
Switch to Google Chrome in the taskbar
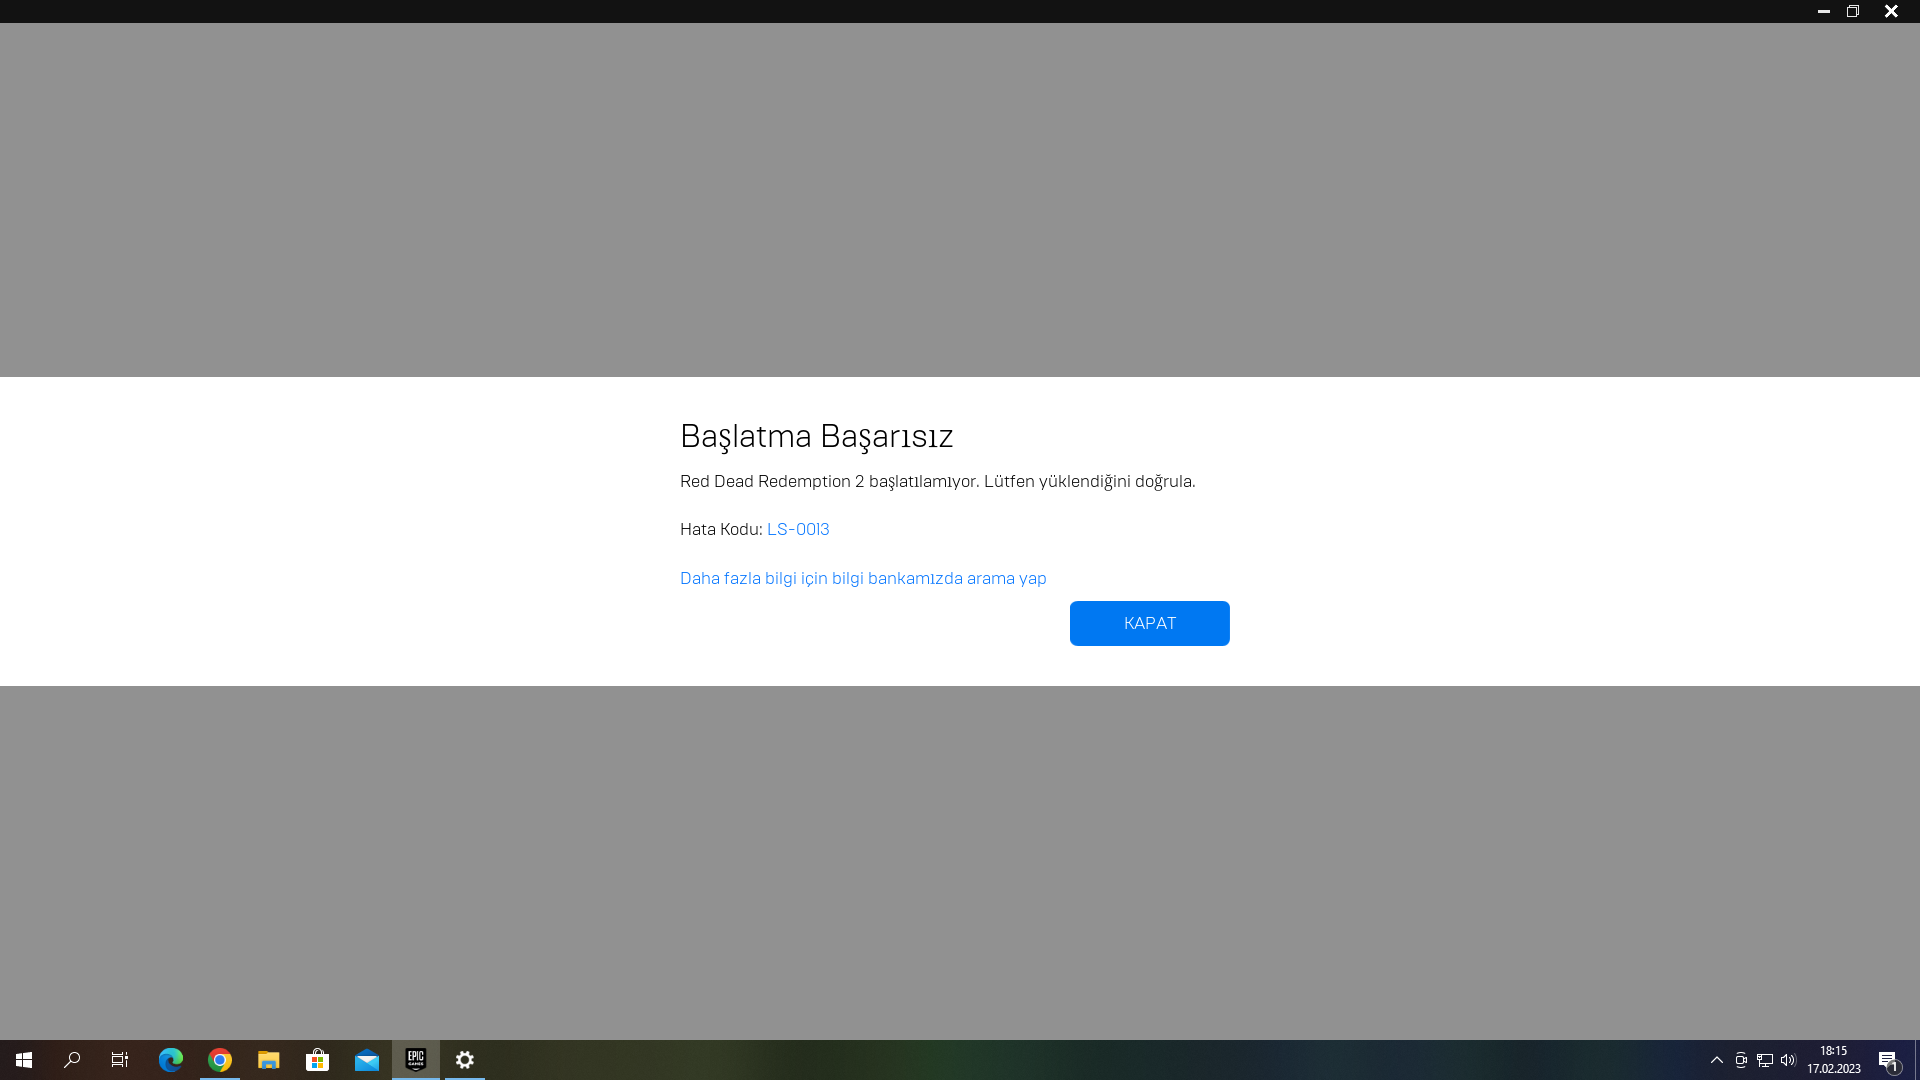coord(220,1060)
